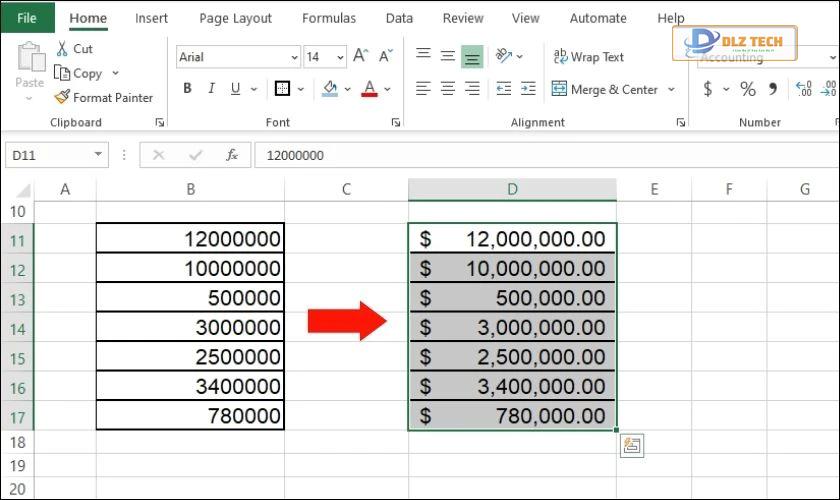Image resolution: width=840 pixels, height=500 pixels.
Task: Expand the fill color dropdown arrow
Action: pos(348,89)
